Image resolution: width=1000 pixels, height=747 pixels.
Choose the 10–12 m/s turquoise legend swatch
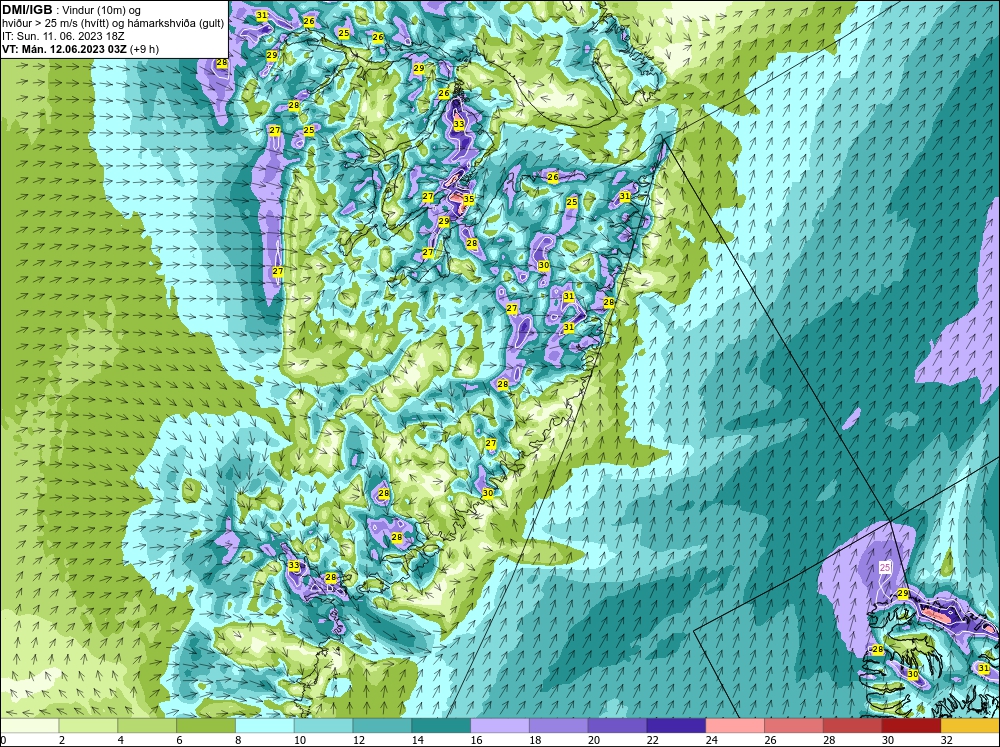click(323, 725)
